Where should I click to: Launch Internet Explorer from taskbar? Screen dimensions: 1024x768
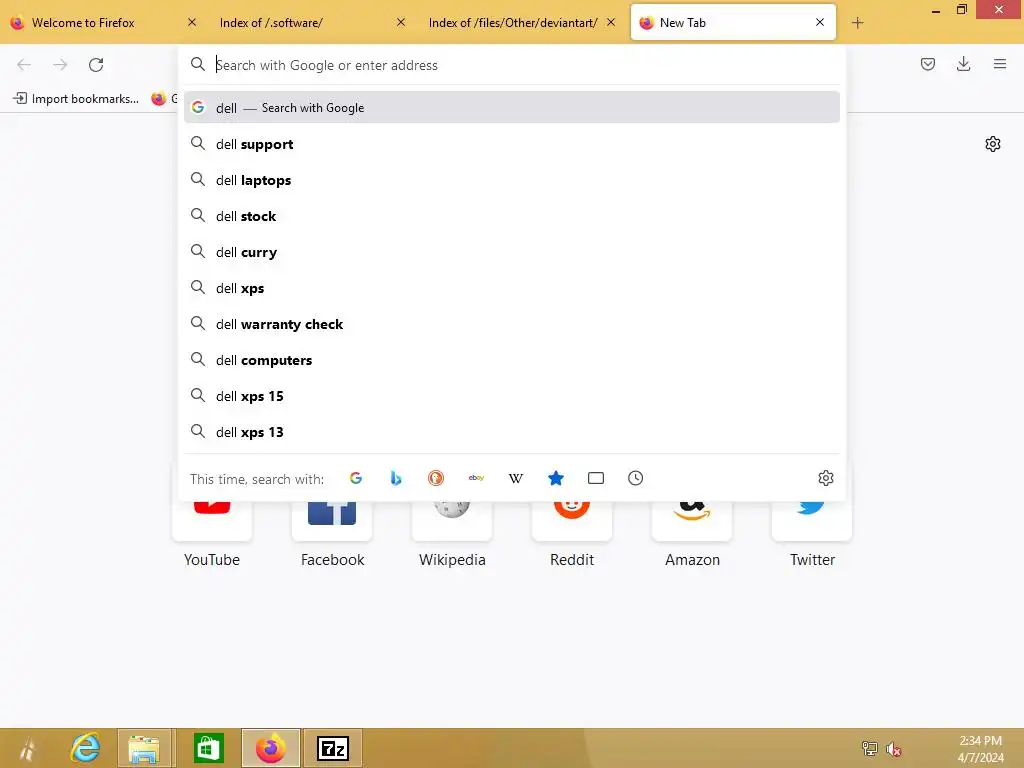coord(85,748)
